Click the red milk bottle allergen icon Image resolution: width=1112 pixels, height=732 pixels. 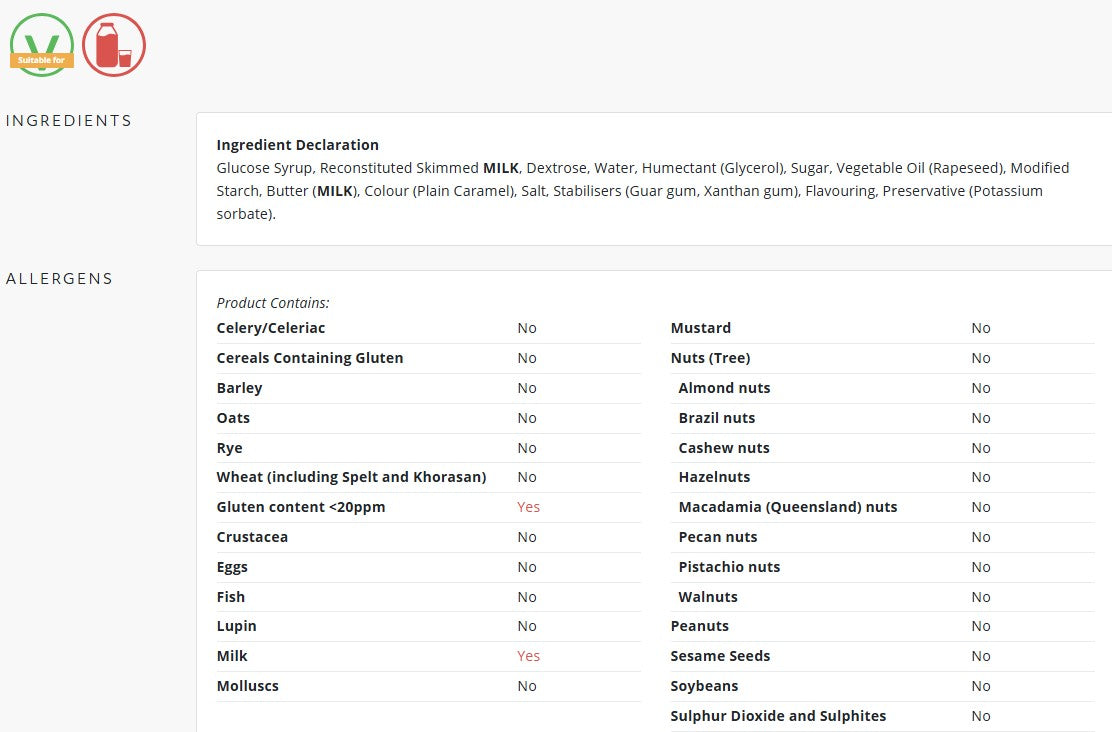(x=114, y=45)
